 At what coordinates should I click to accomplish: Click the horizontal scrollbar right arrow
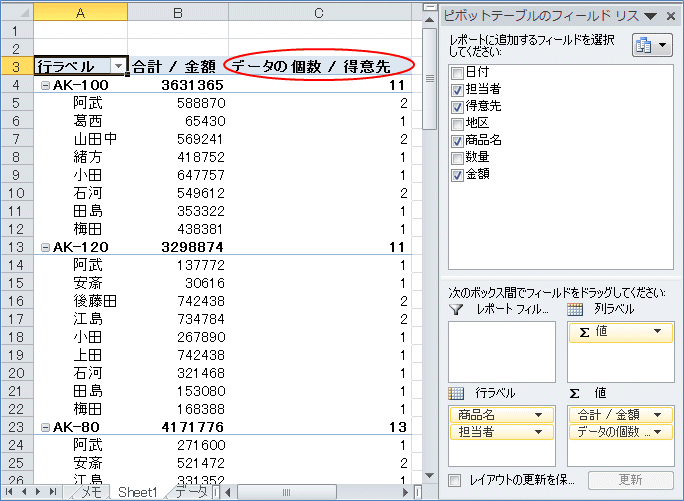pyautogui.click(x=405, y=492)
